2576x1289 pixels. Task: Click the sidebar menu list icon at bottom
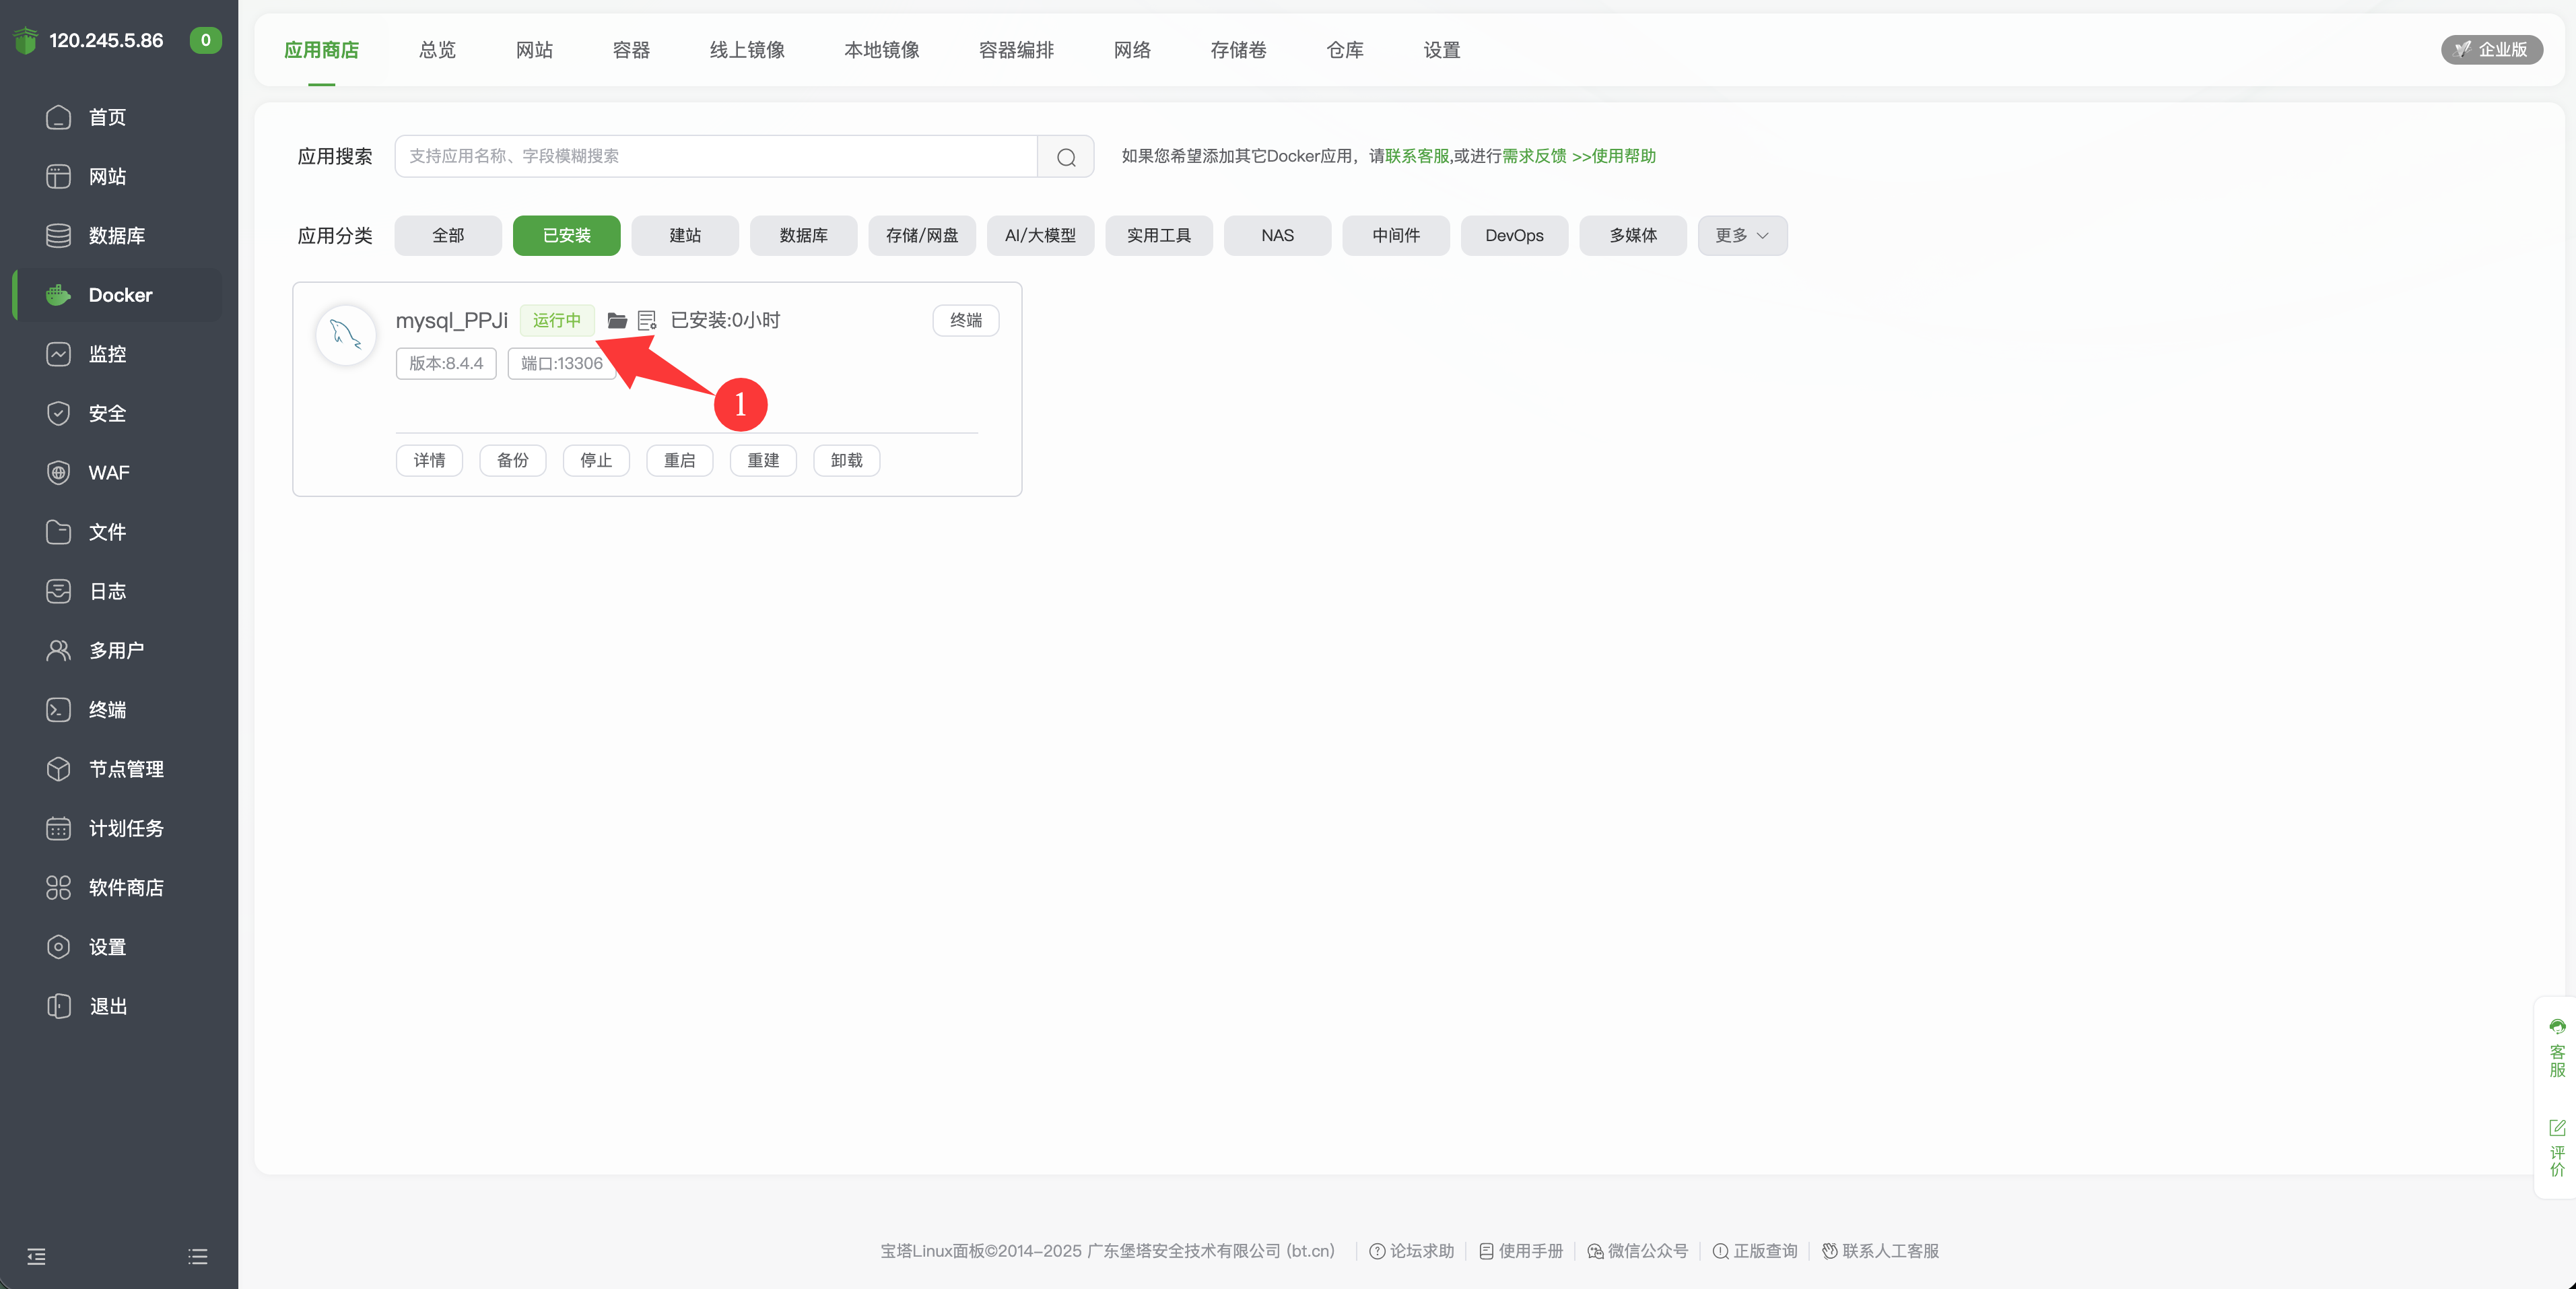pyautogui.click(x=198, y=1256)
